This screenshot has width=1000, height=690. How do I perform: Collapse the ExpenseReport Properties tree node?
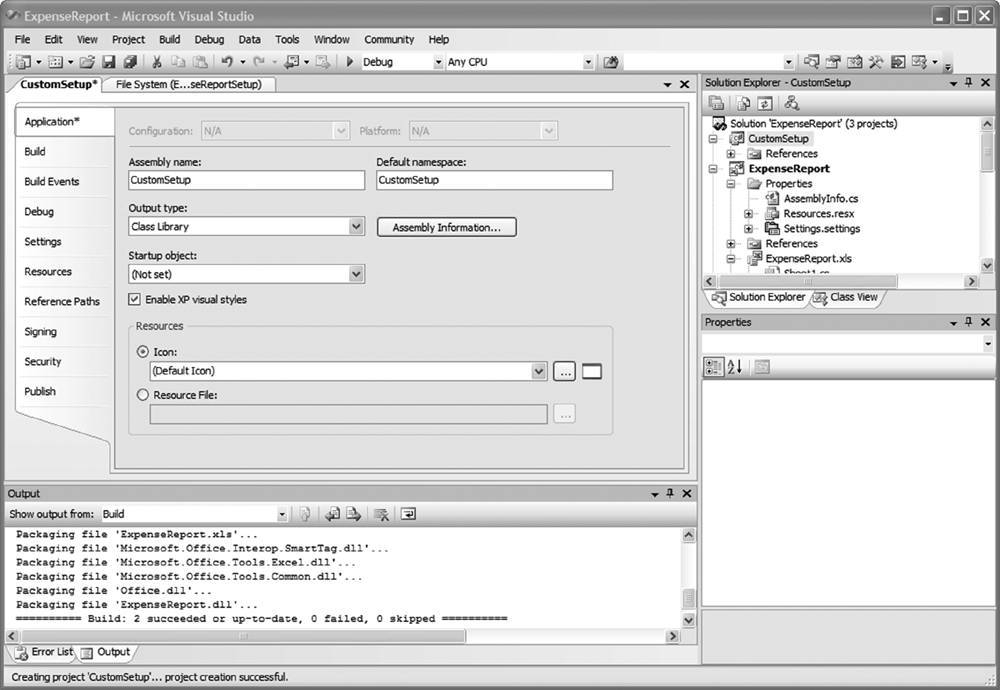[731, 184]
